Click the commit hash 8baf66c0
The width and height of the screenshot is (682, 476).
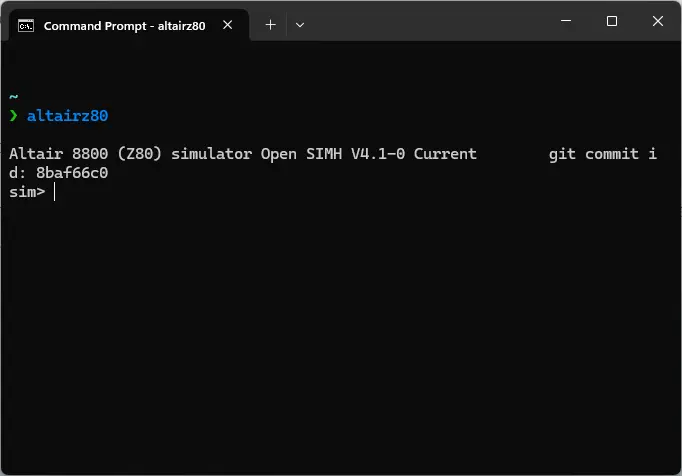tap(72, 173)
